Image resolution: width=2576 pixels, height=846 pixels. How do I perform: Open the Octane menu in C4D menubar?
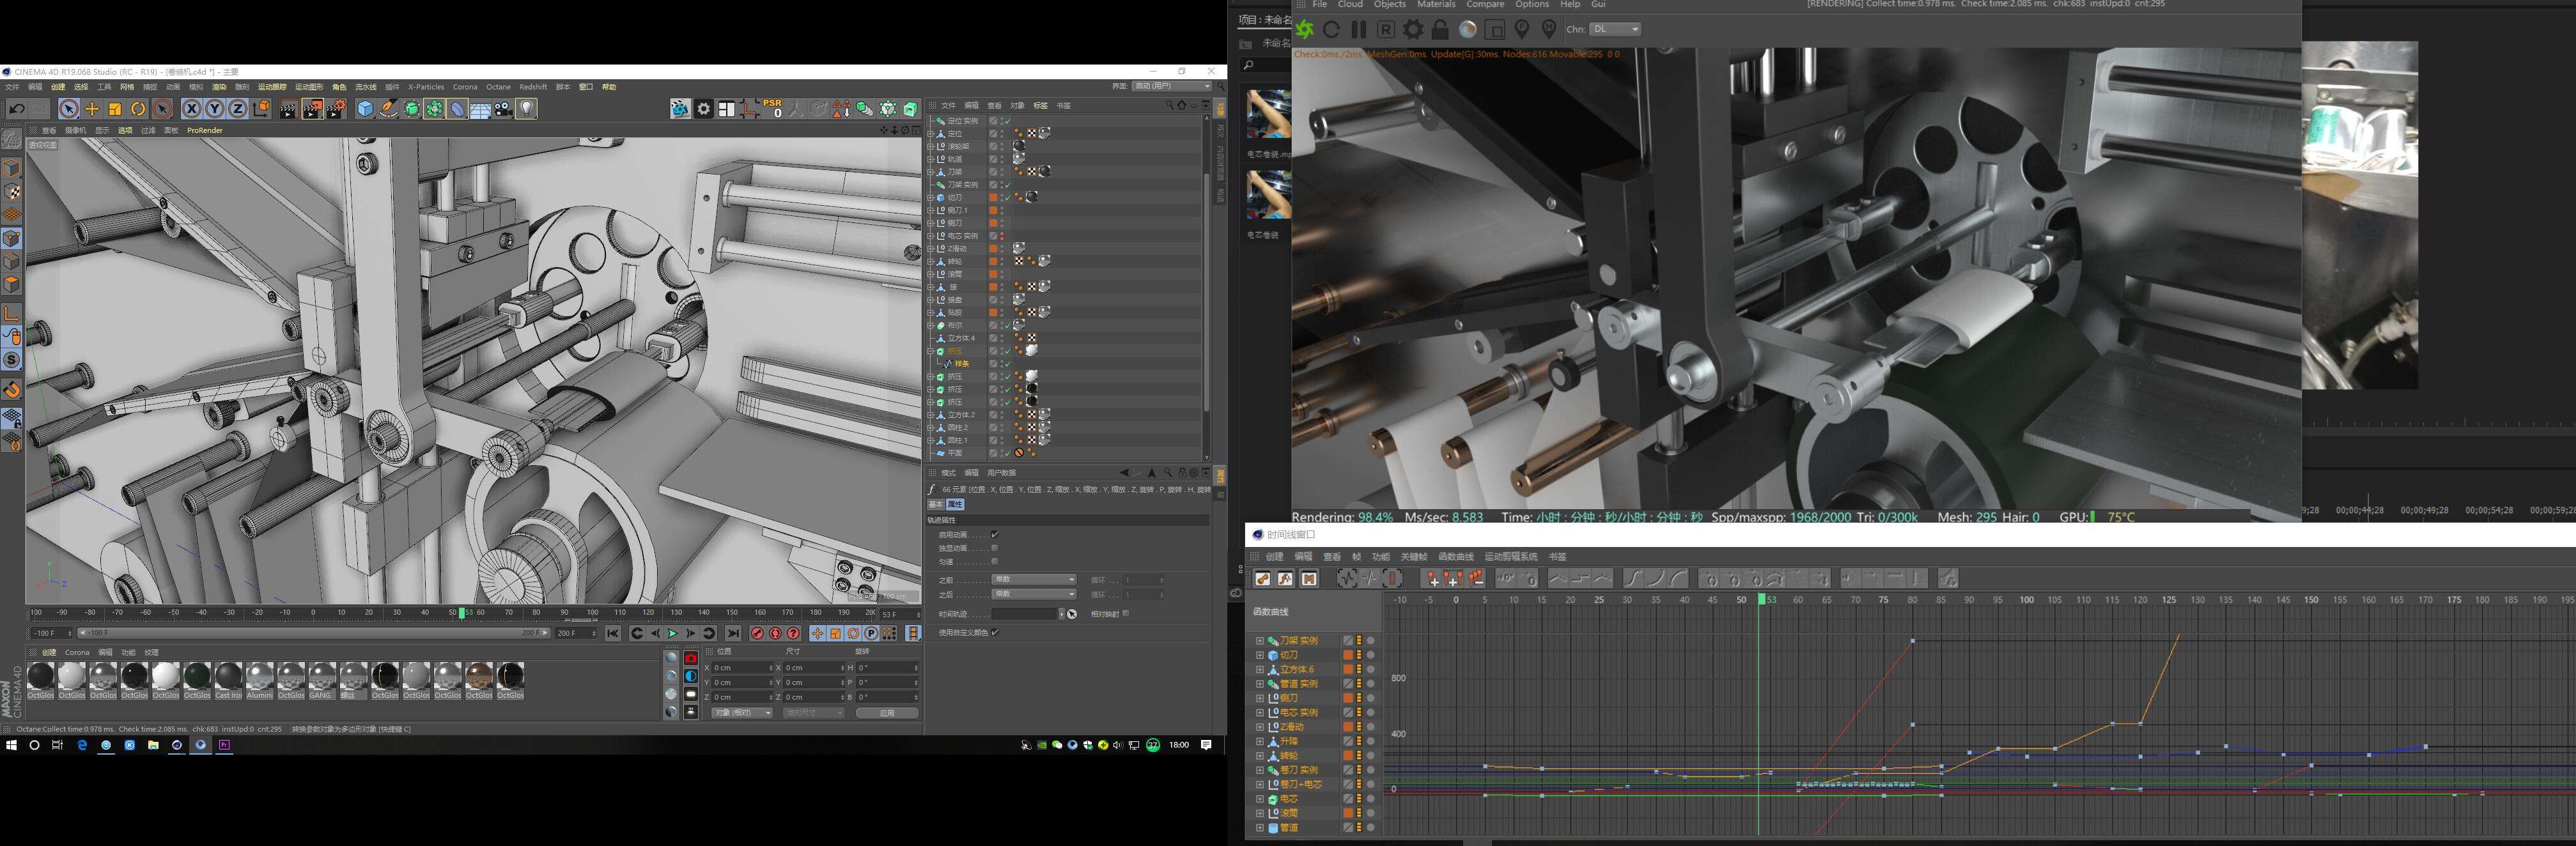coord(498,87)
